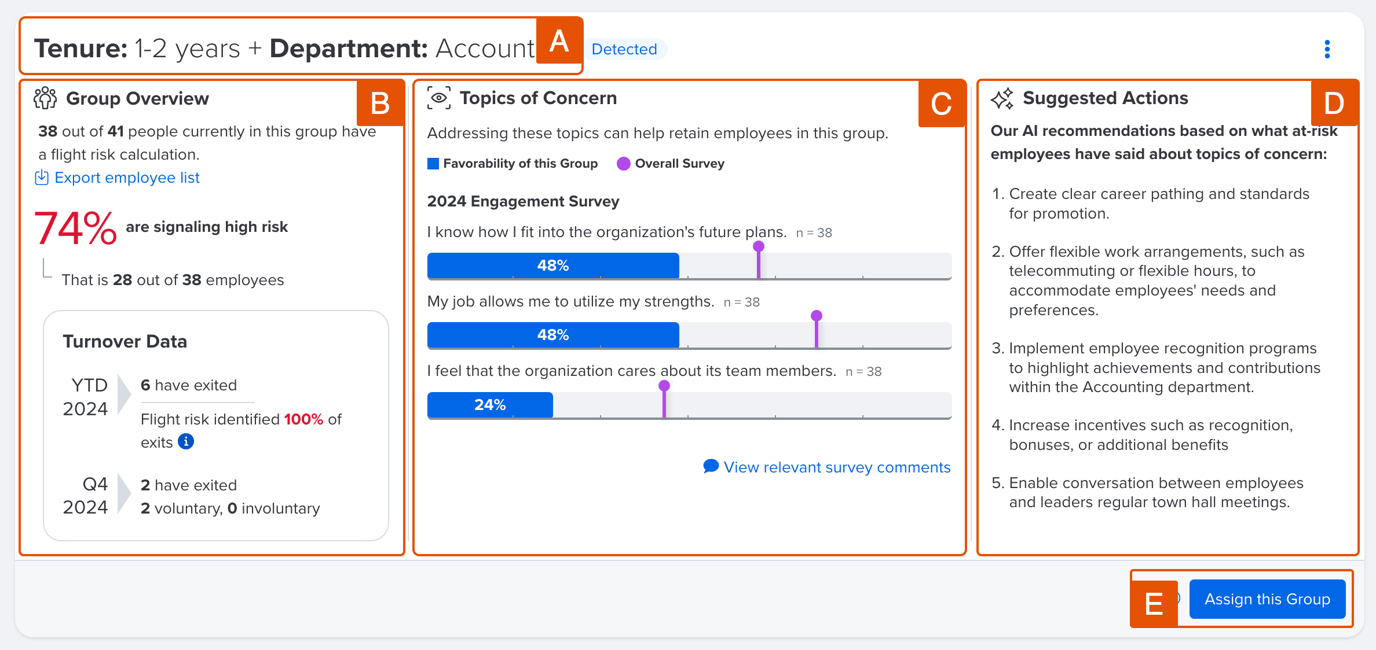The image size is (1376, 650).
Task: Click the red 74% high risk figure
Action: [75, 229]
